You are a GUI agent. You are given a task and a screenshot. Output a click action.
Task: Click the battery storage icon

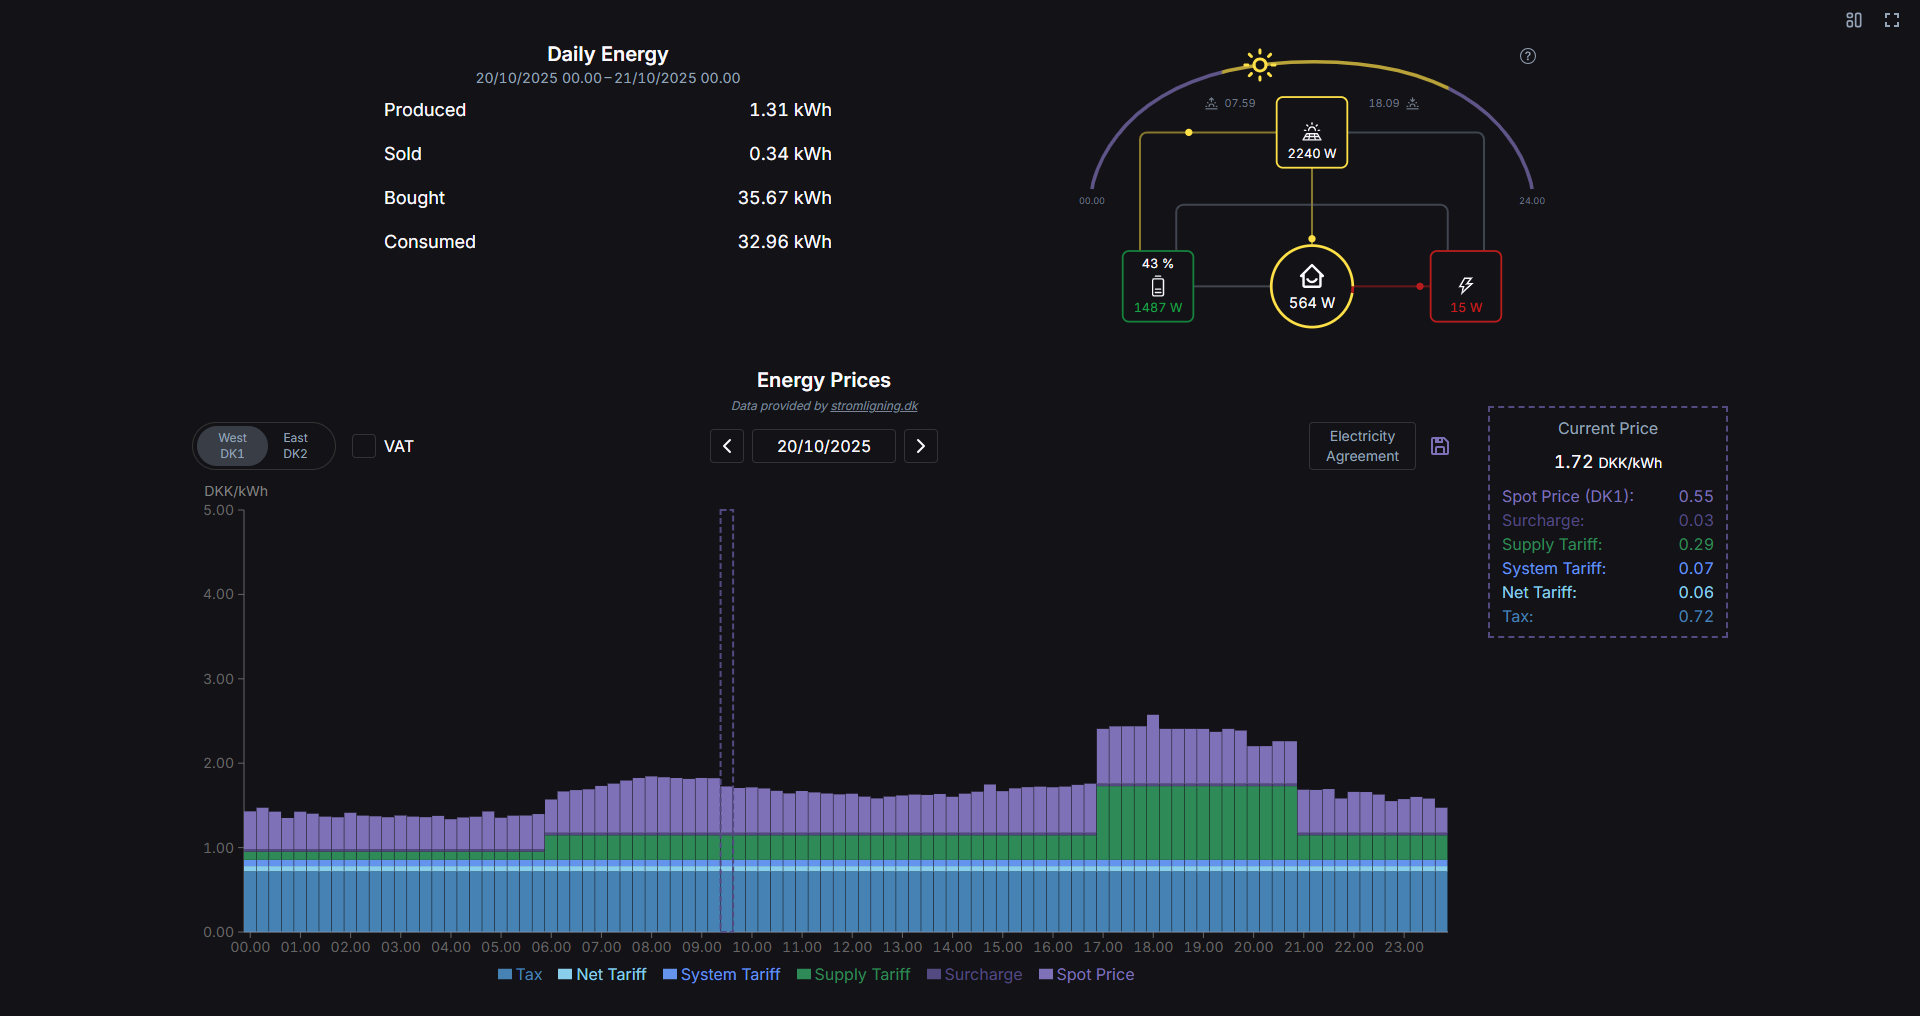[x=1157, y=287]
